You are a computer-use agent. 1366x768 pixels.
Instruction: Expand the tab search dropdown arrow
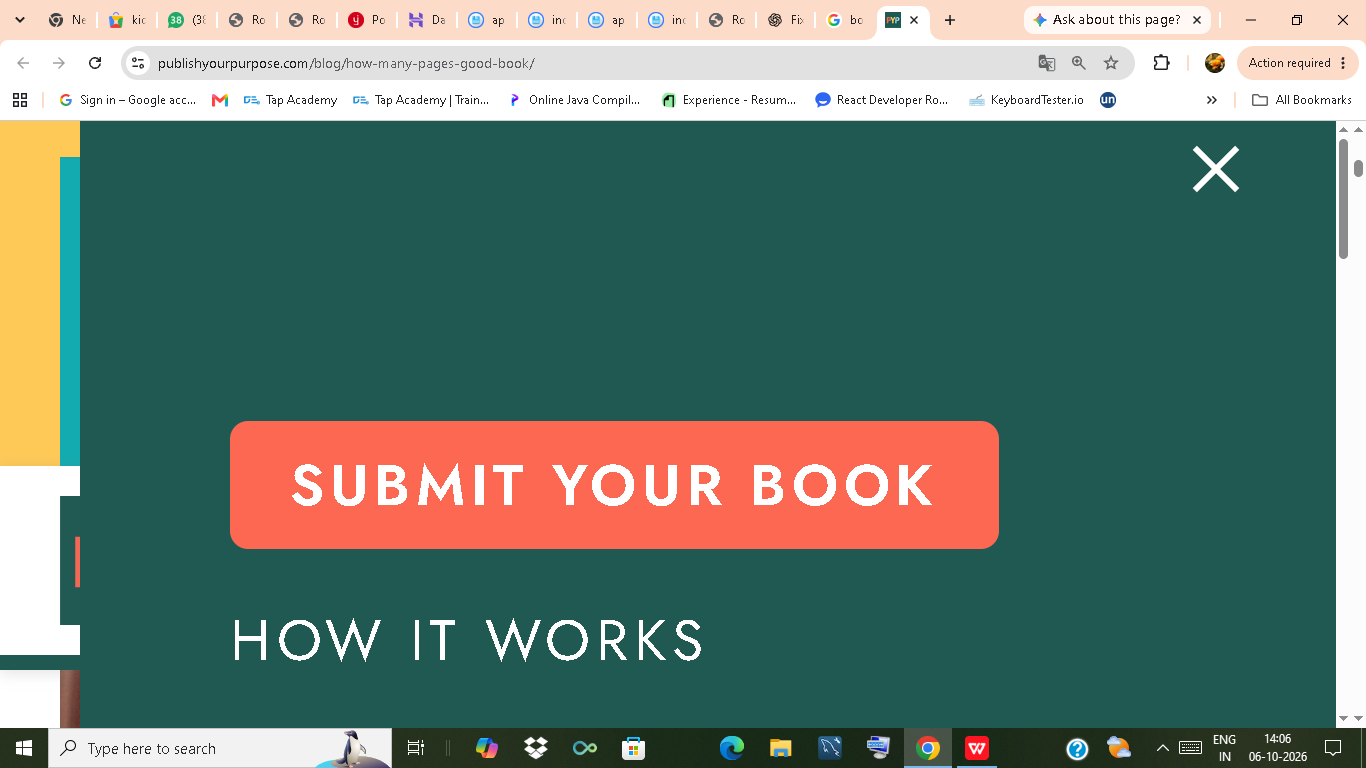click(x=20, y=20)
